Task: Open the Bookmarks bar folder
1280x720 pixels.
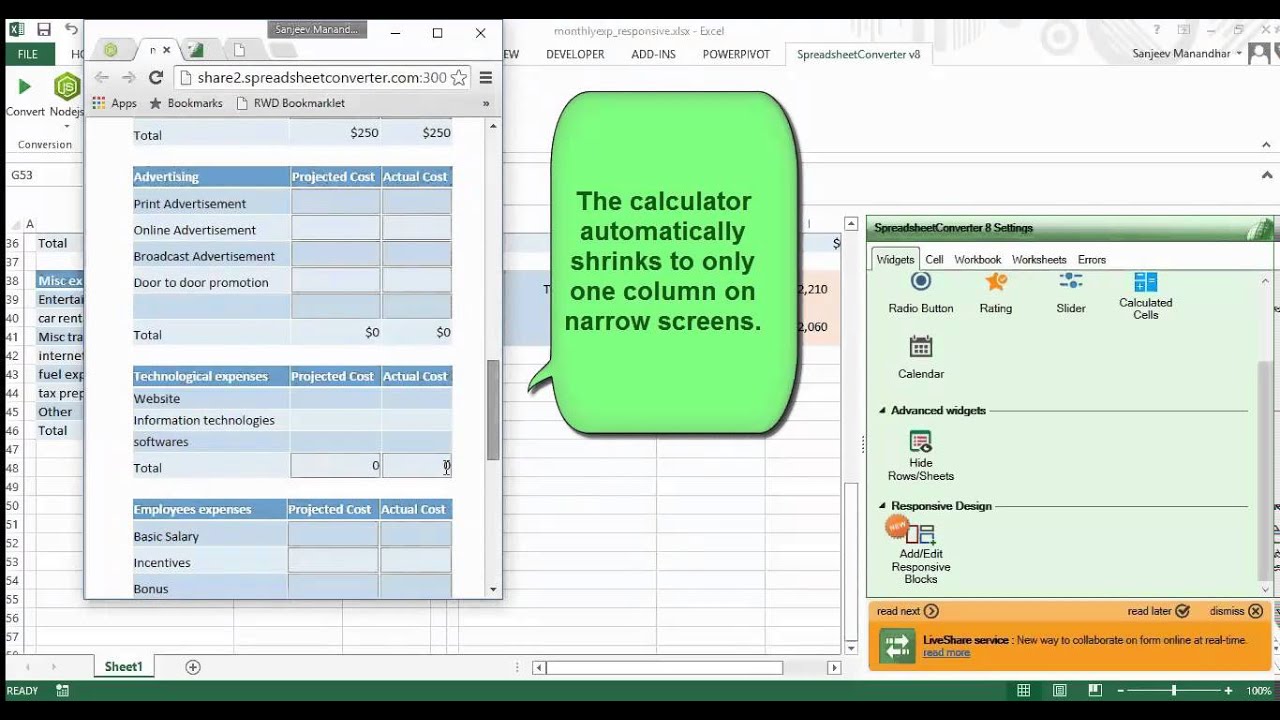Action: pos(186,103)
